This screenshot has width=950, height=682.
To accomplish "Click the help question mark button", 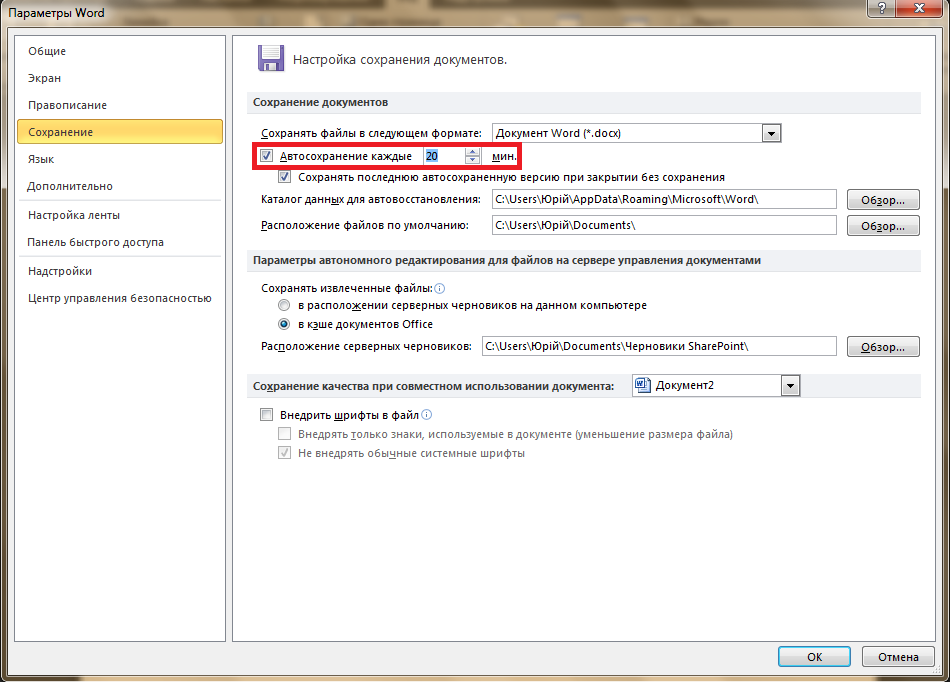I will click(882, 8).
